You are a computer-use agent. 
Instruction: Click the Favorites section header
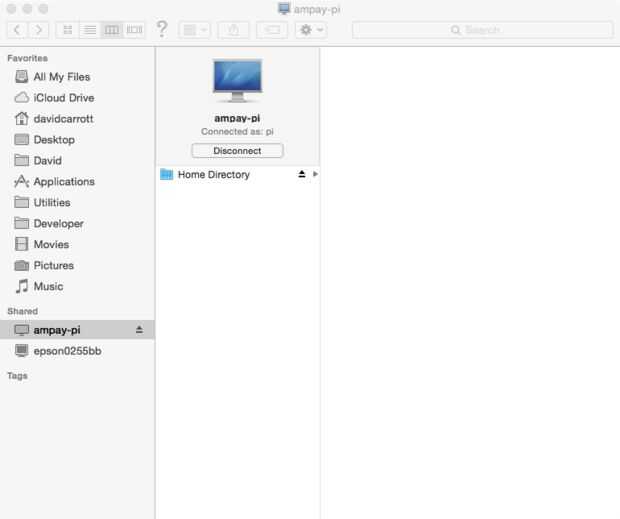pos(27,58)
